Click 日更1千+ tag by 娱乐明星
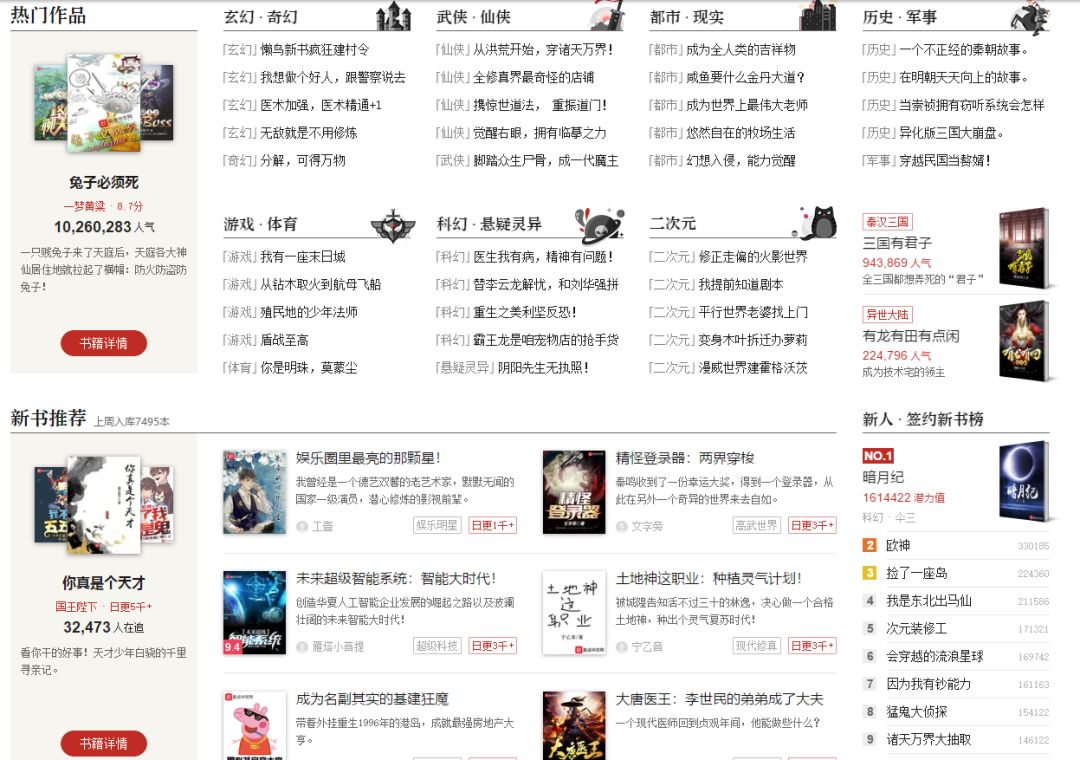 click(492, 525)
